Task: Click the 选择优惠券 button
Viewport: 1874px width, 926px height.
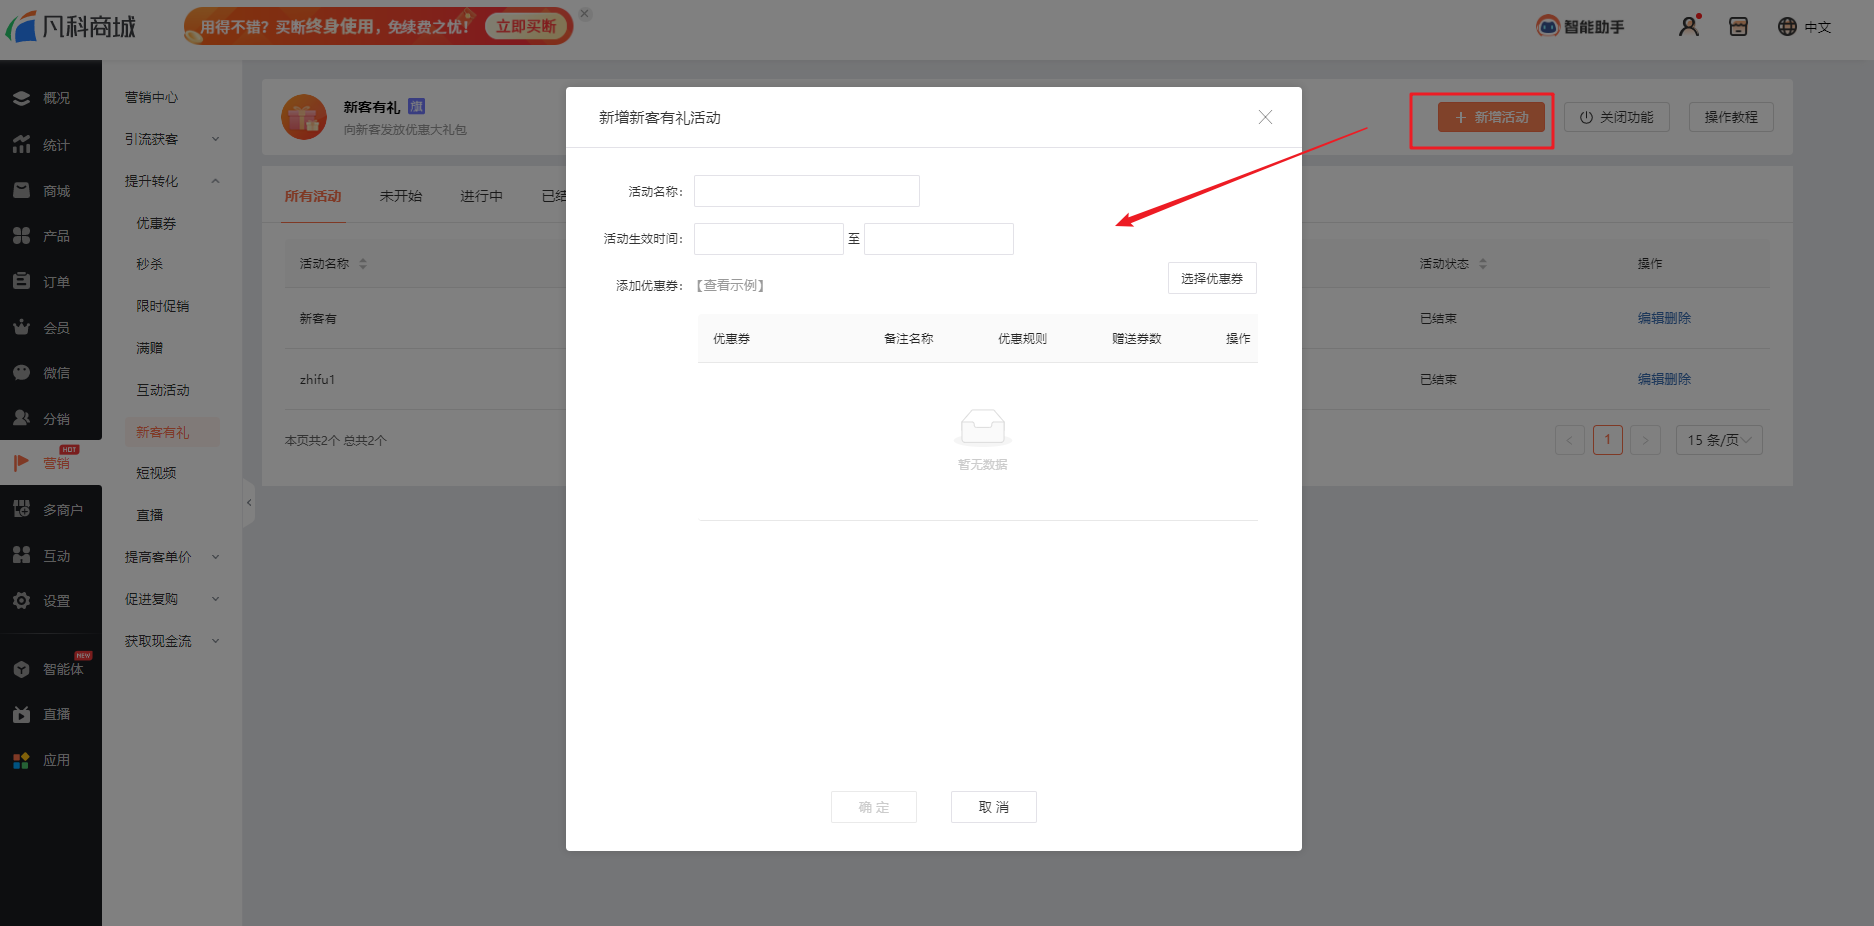Action: (1211, 279)
